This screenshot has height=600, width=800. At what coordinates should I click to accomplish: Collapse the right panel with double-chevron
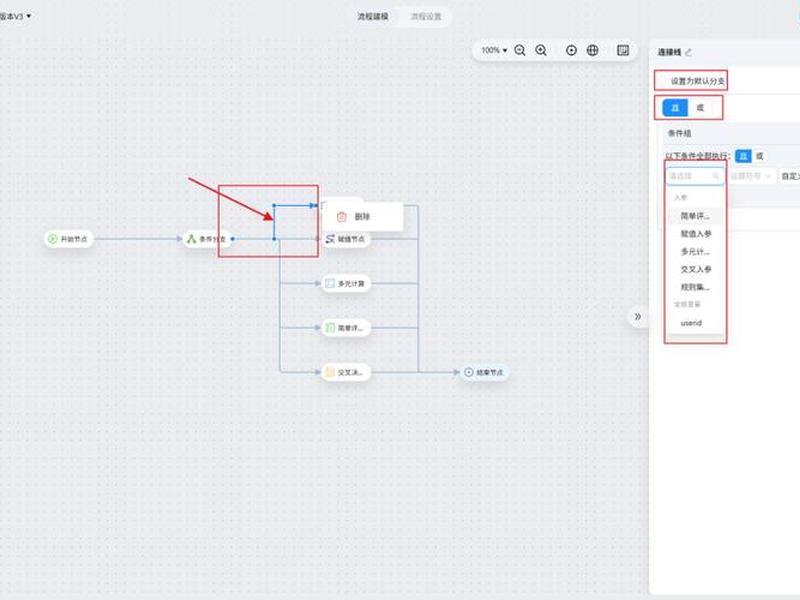pyautogui.click(x=638, y=316)
